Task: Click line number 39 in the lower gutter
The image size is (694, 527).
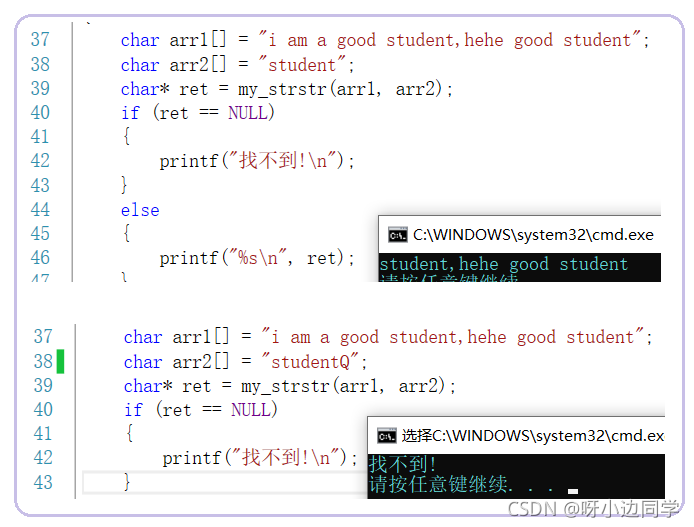Action: [43, 385]
